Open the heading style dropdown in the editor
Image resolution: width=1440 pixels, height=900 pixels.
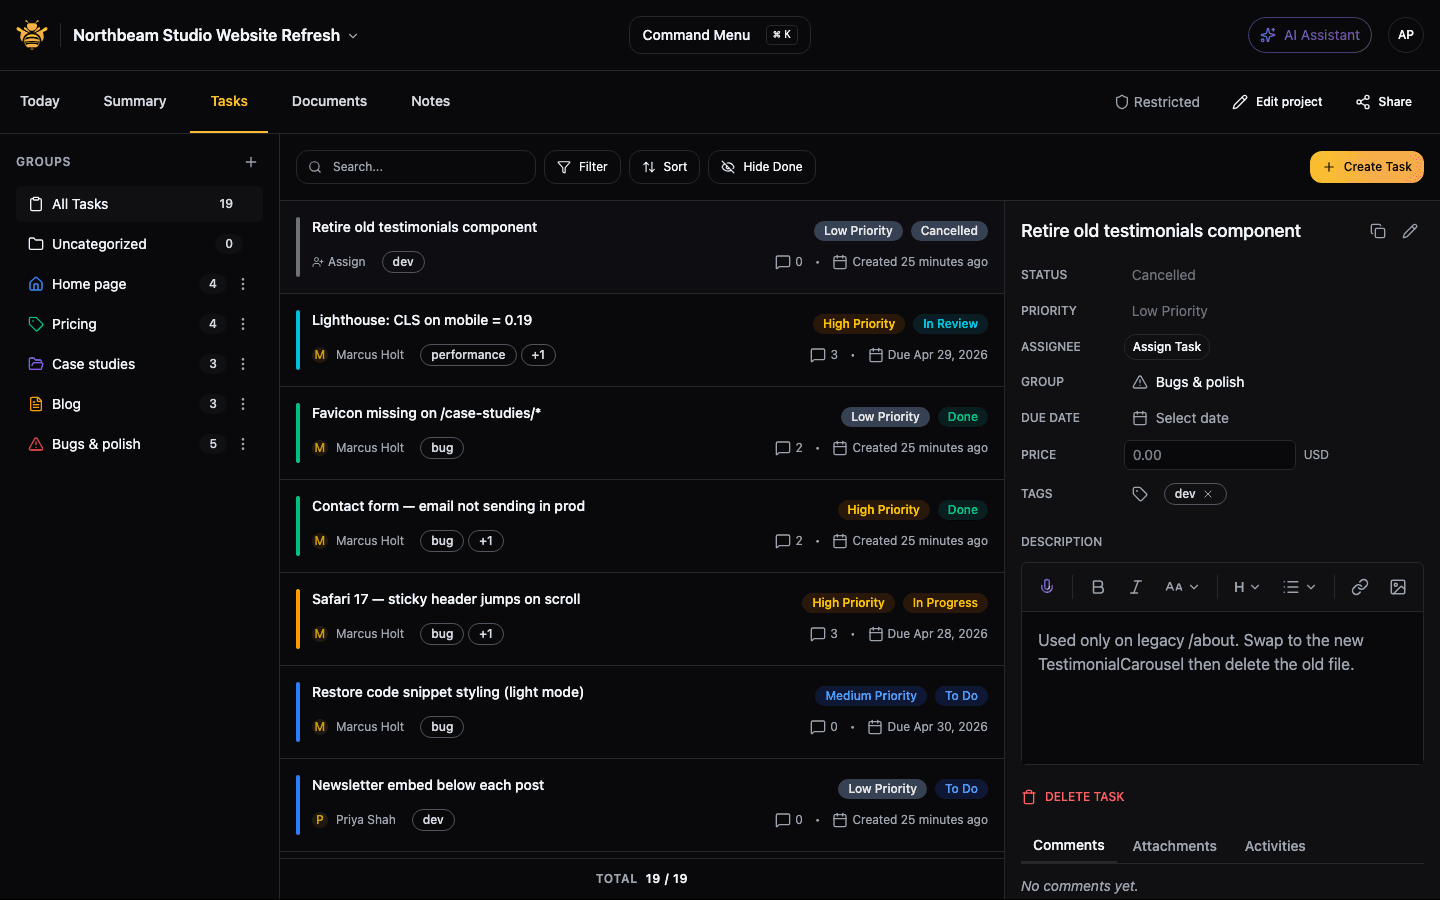point(1245,586)
